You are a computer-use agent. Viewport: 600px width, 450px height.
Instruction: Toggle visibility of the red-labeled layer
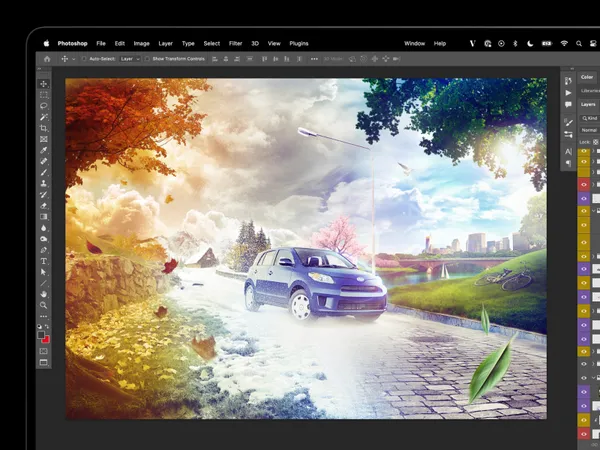pyautogui.click(x=584, y=185)
